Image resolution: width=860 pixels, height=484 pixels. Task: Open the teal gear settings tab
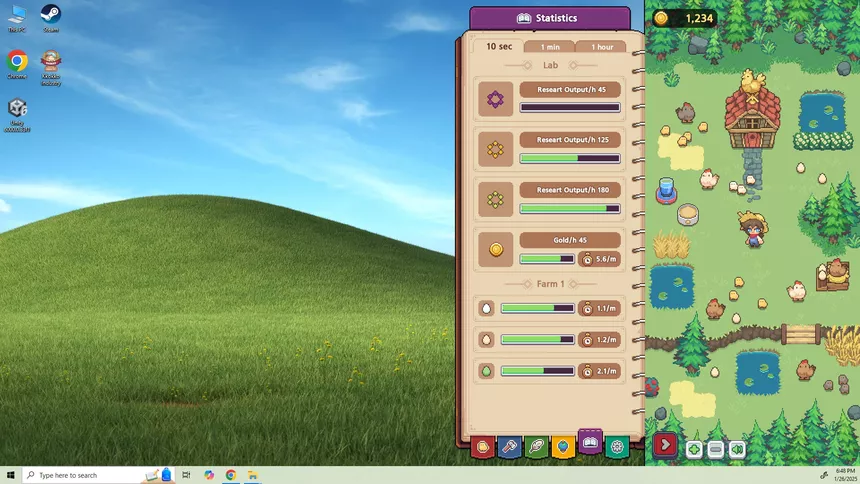pos(617,447)
